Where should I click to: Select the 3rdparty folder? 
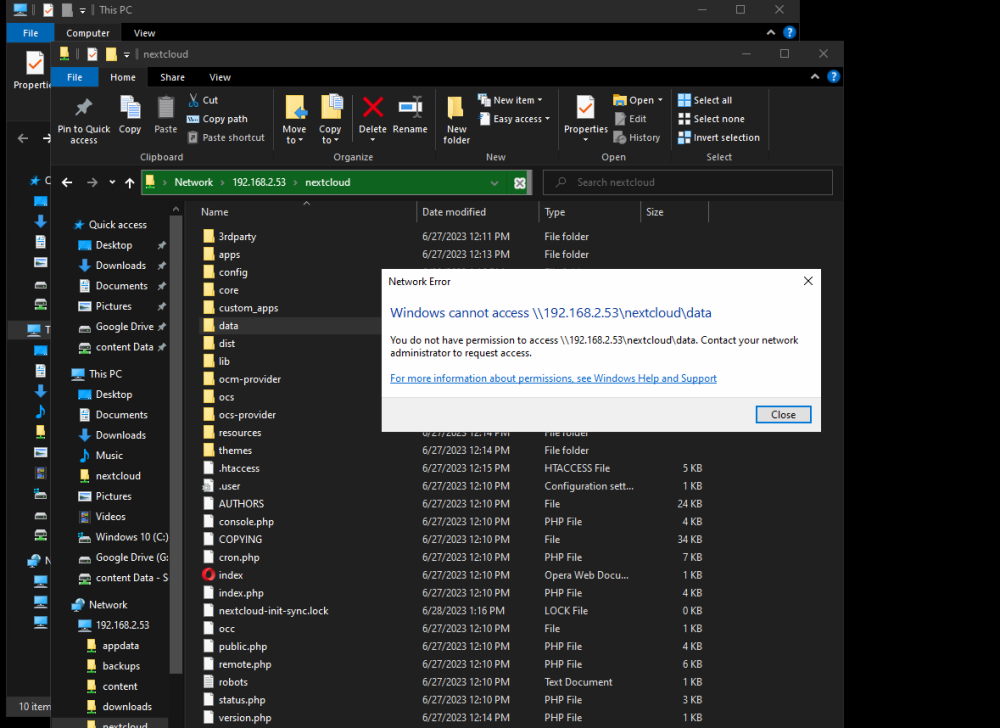point(237,237)
